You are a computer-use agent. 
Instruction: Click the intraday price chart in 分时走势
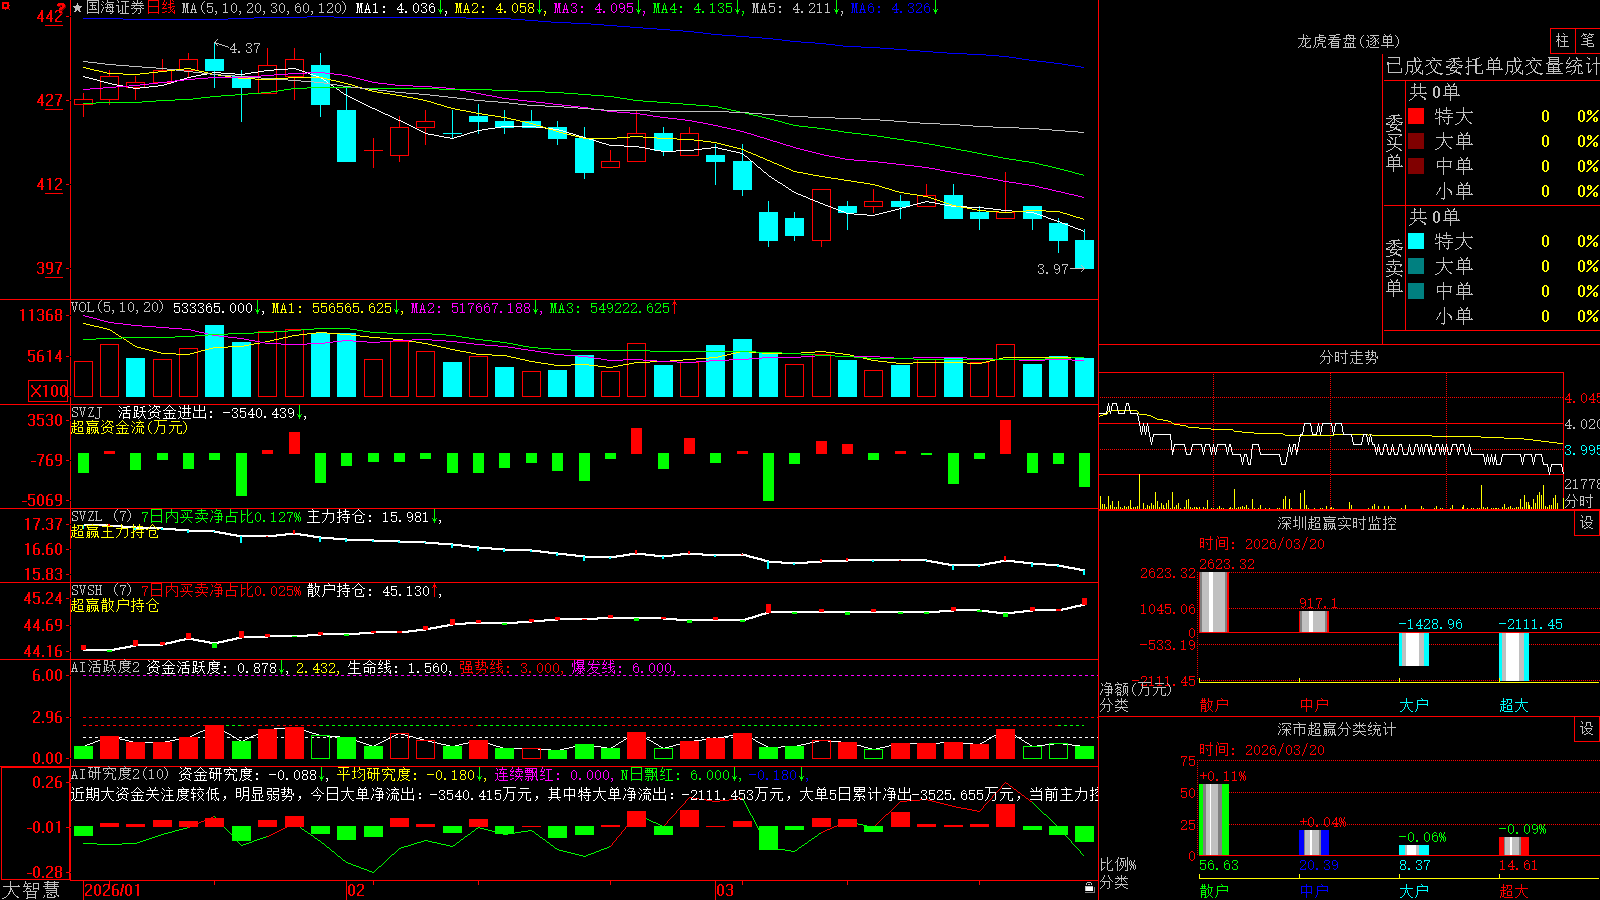(x=1331, y=424)
